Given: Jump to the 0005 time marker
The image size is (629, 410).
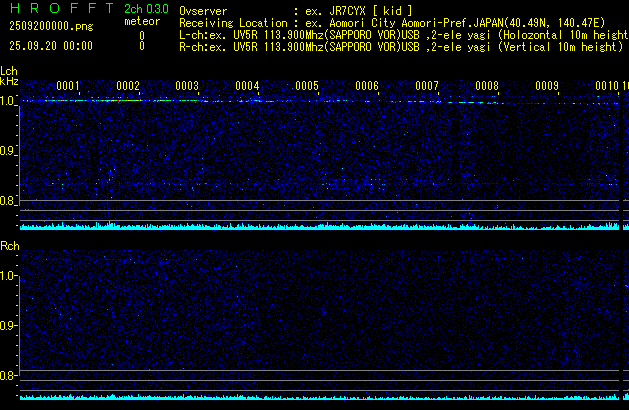Looking at the screenshot, I should coord(307,86).
